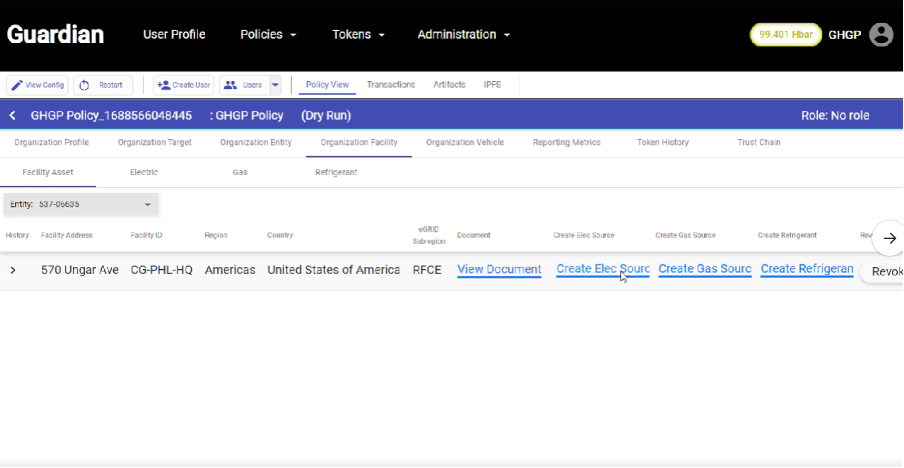Click the Create Gas Source link
This screenshot has height=468, width=904.
click(704, 270)
